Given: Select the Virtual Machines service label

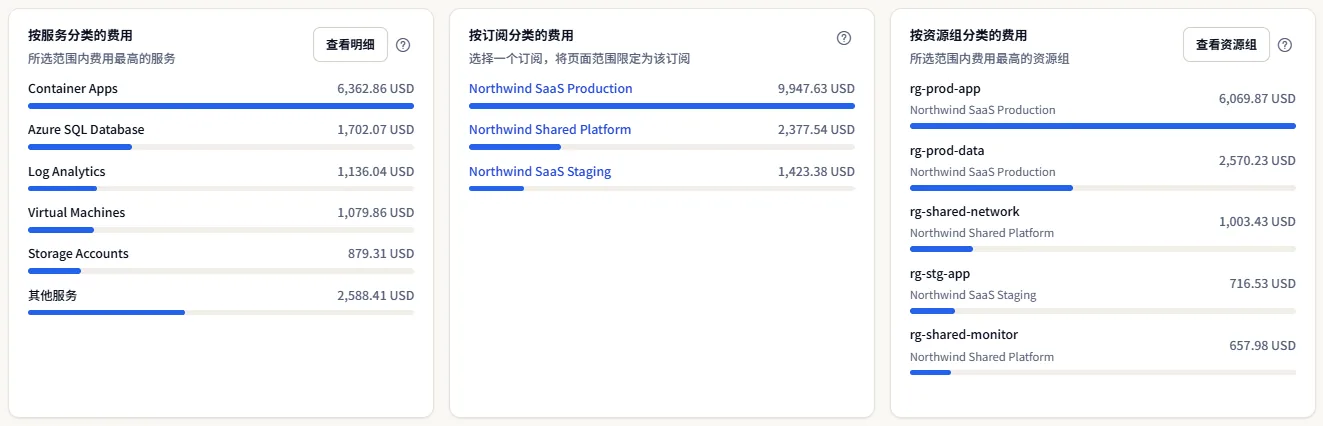Looking at the screenshot, I should tap(77, 213).
